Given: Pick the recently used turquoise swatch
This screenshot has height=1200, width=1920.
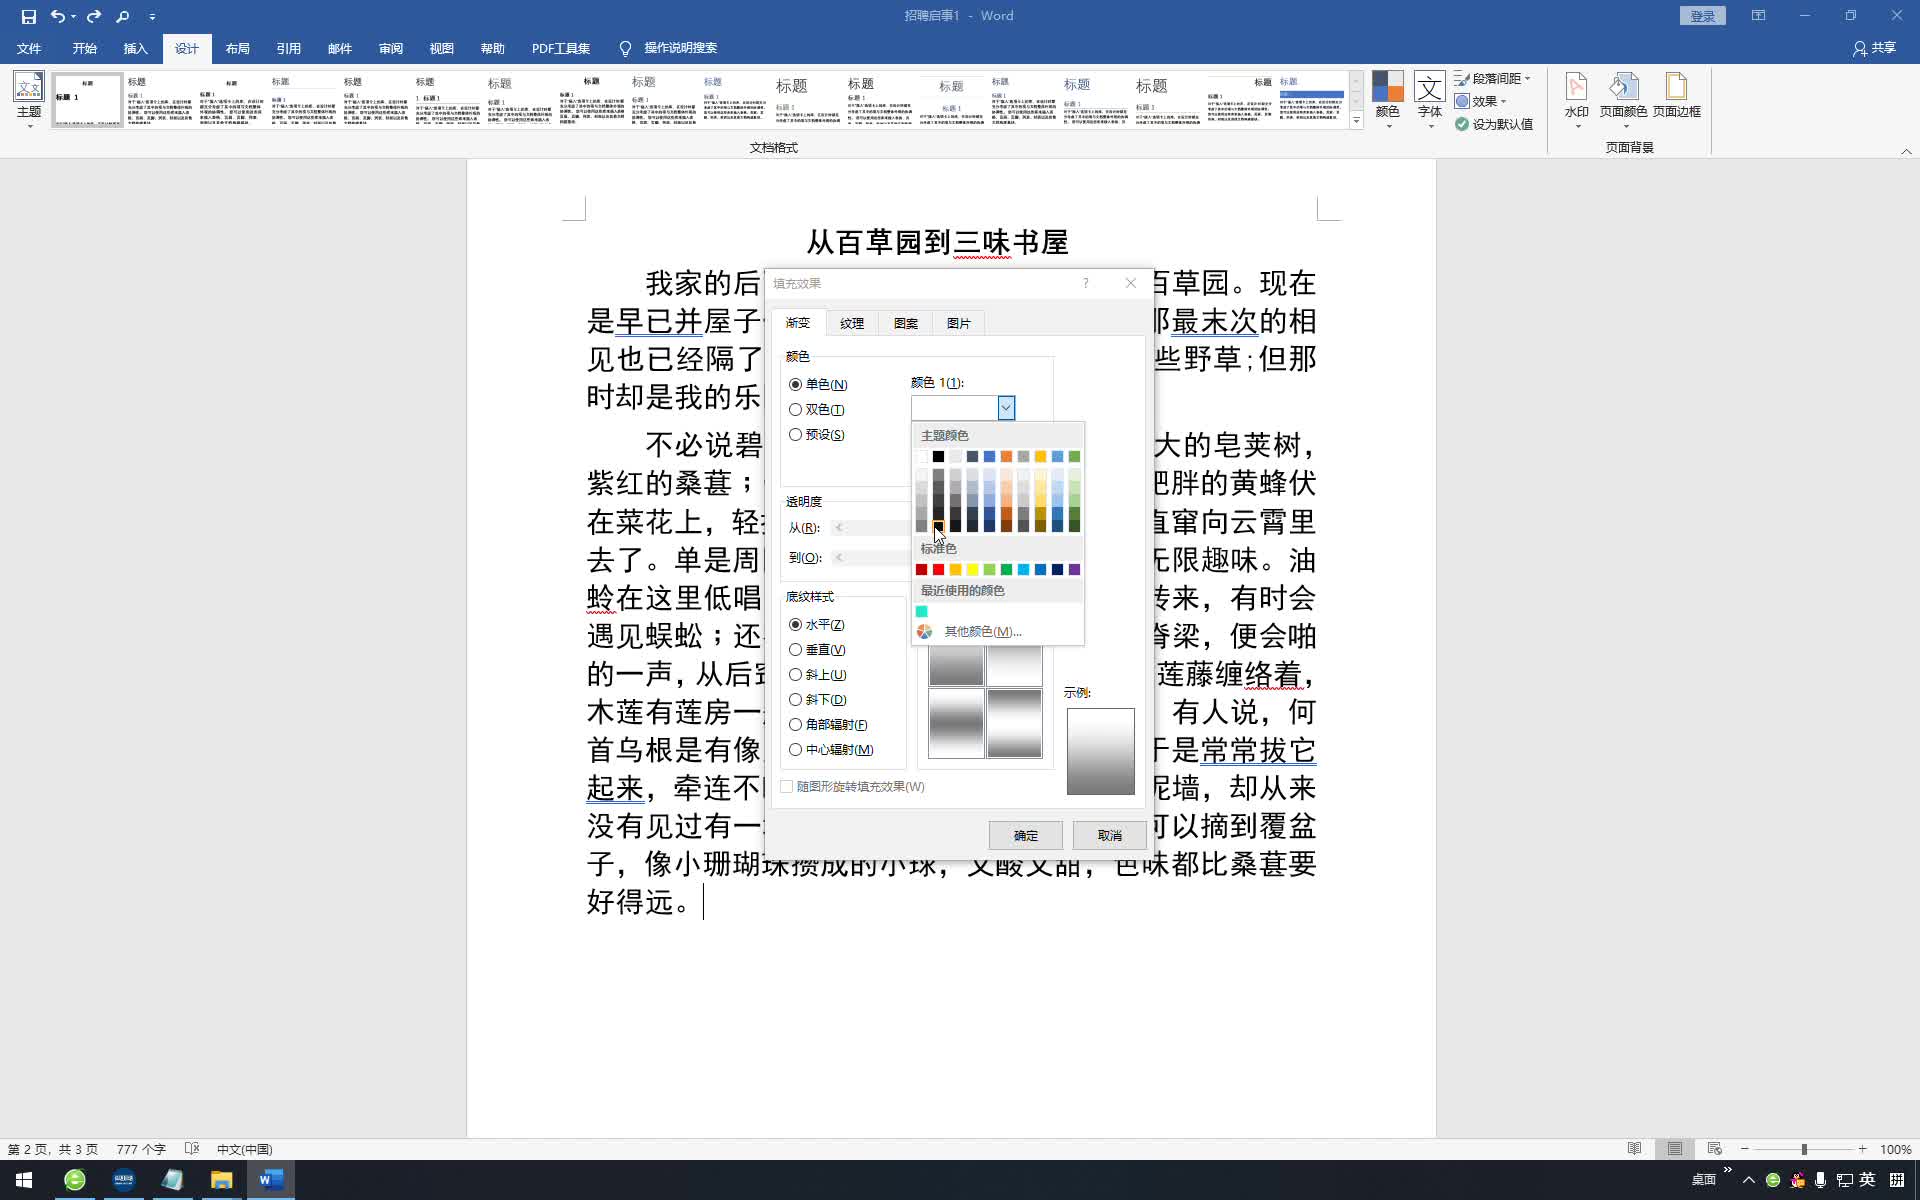Looking at the screenshot, I should [x=921, y=612].
